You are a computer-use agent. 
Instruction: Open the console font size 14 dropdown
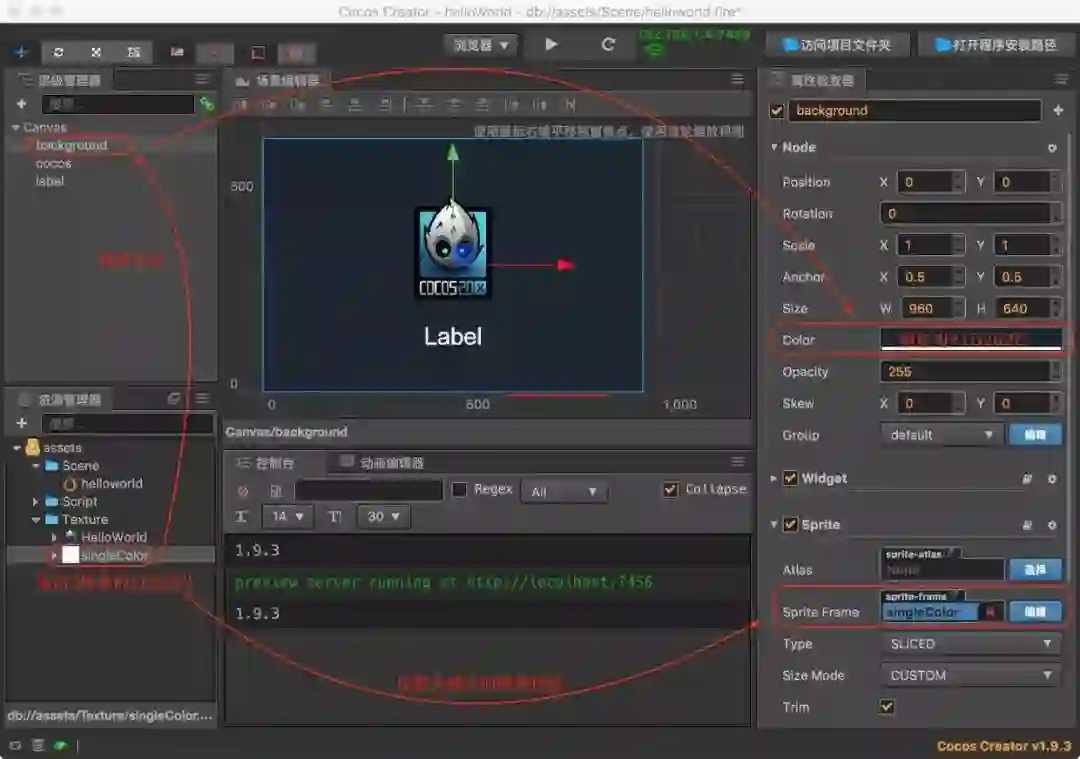tap(288, 517)
